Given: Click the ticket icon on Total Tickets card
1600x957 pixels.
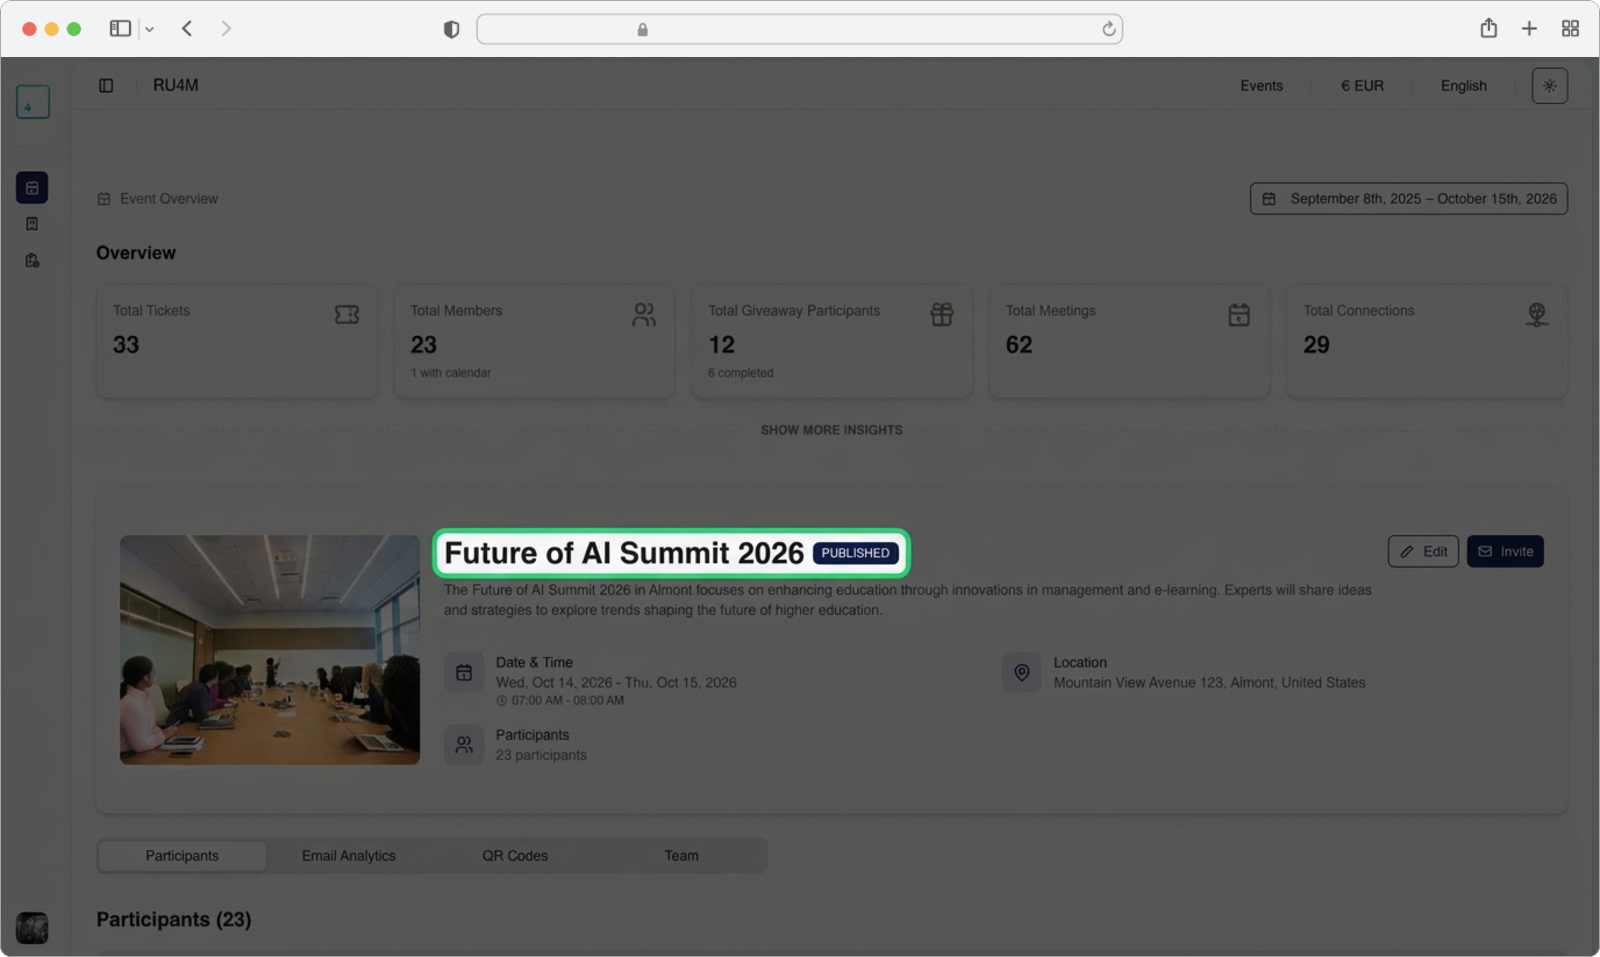Looking at the screenshot, I should click(x=347, y=314).
